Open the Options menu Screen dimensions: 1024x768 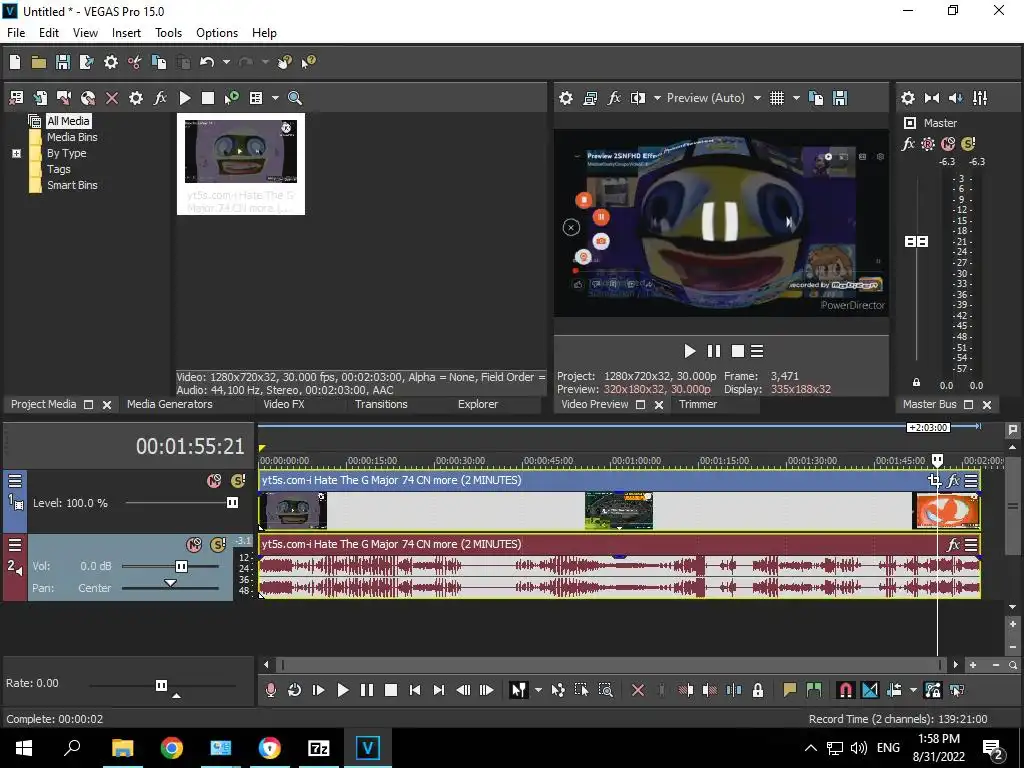[217, 33]
